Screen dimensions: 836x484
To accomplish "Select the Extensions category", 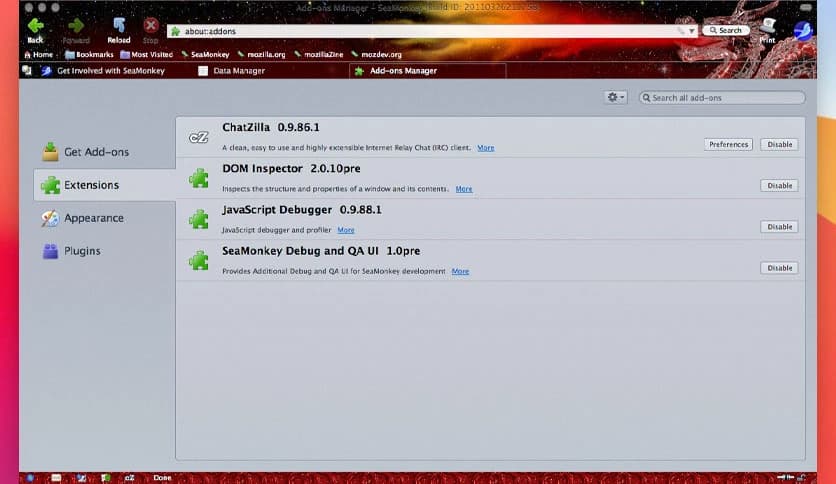I will [x=104, y=185].
